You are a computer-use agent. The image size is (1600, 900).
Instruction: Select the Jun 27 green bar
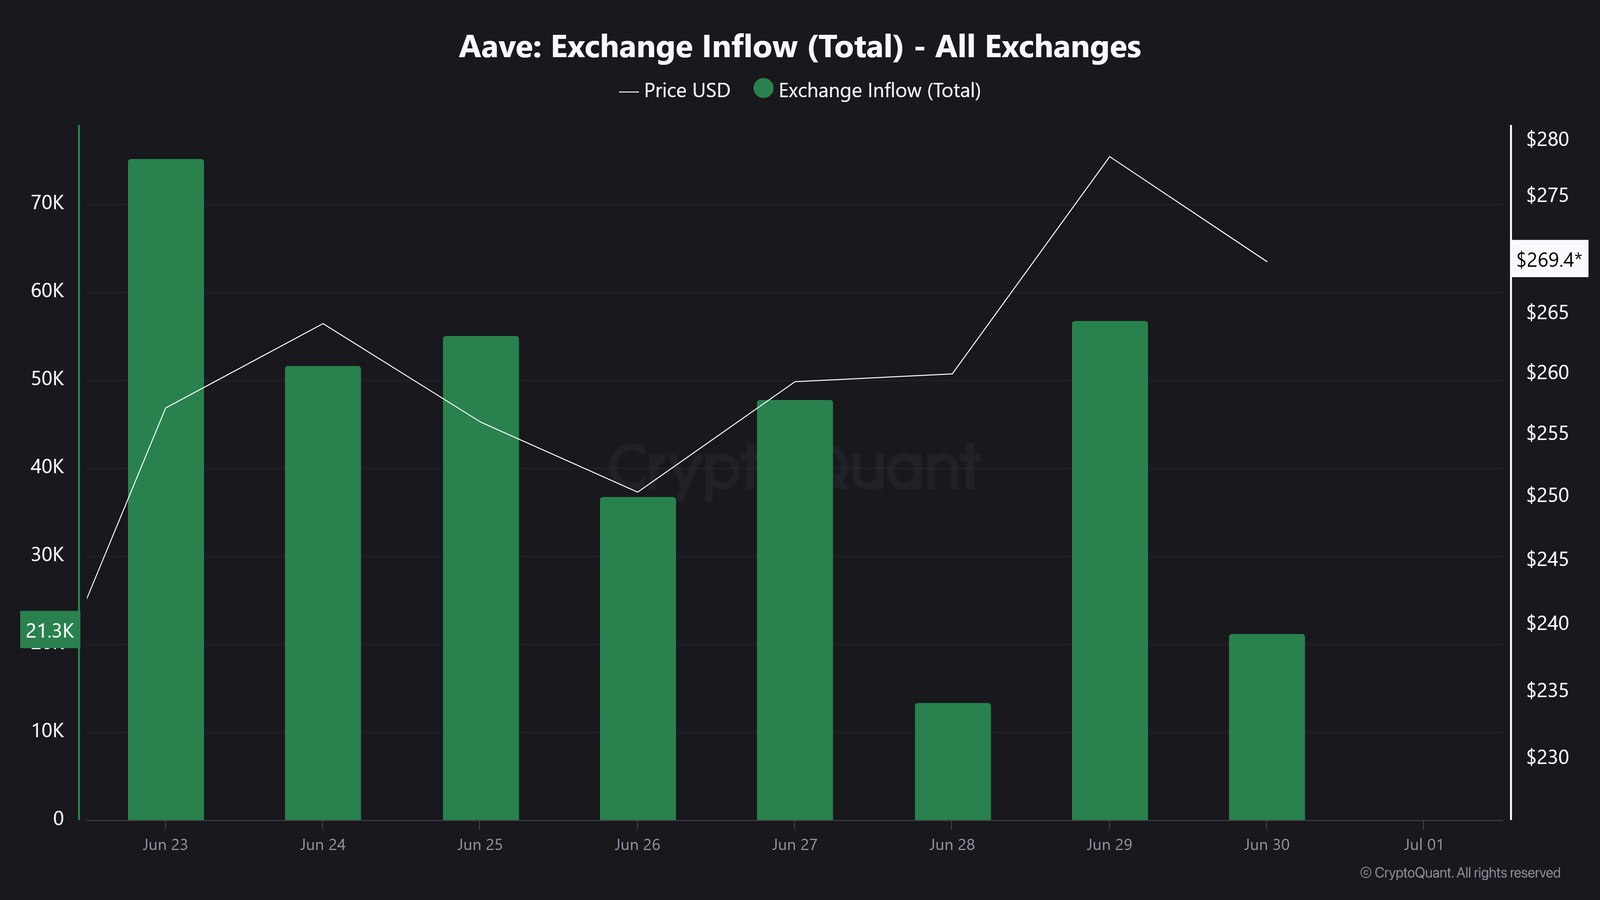tap(795, 610)
